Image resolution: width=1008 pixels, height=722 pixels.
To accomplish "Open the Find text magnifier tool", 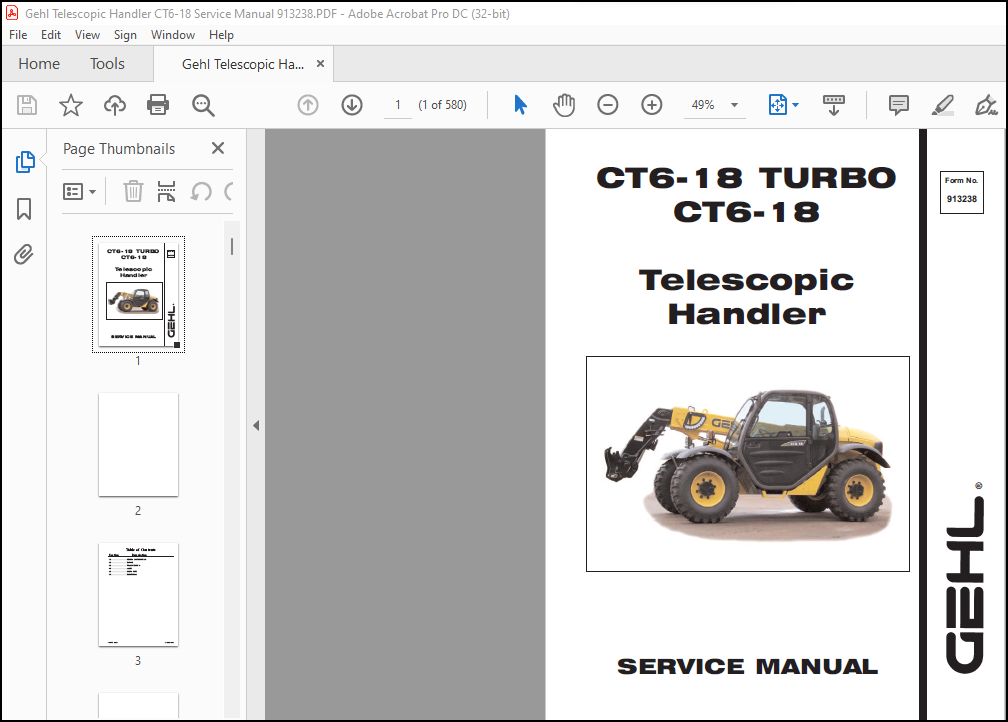I will pos(203,105).
